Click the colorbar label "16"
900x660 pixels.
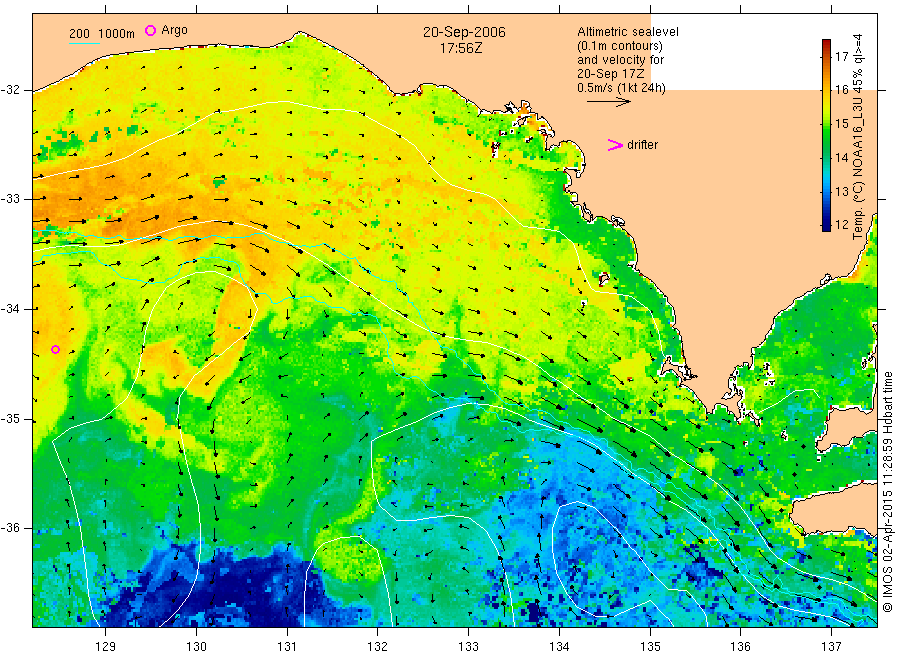[x=841, y=90]
